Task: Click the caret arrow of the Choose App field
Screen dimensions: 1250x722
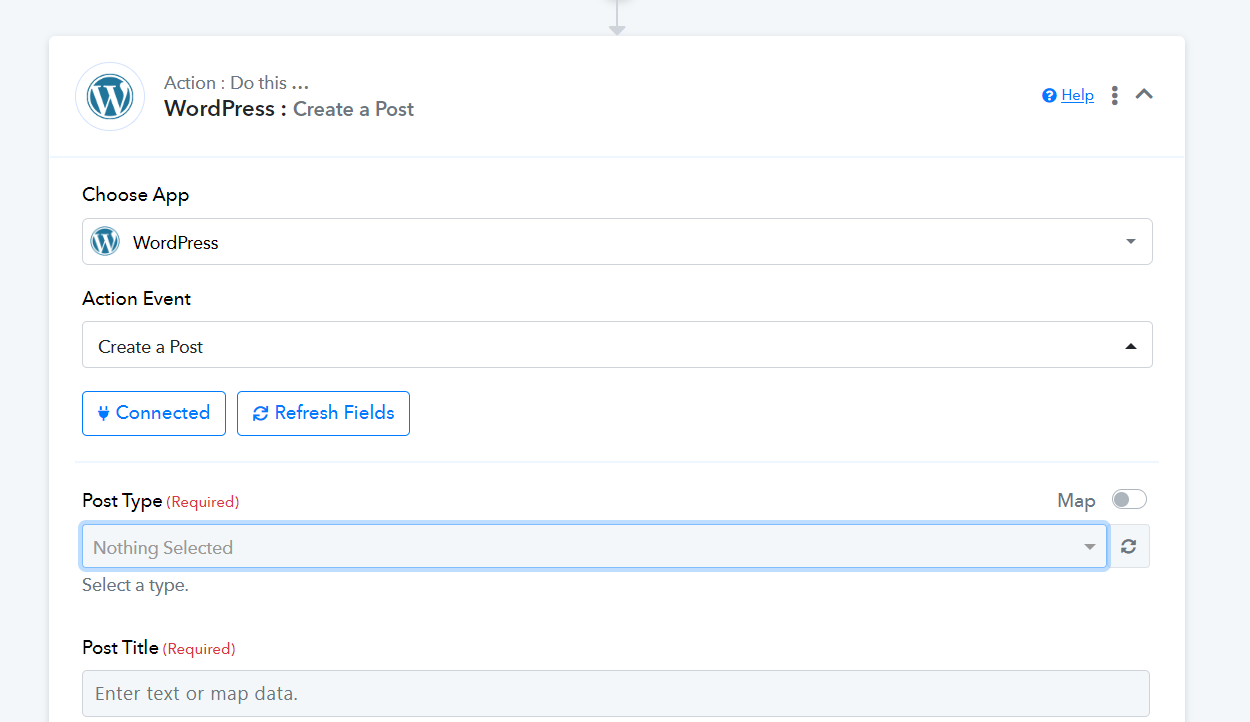Action: pos(1131,242)
